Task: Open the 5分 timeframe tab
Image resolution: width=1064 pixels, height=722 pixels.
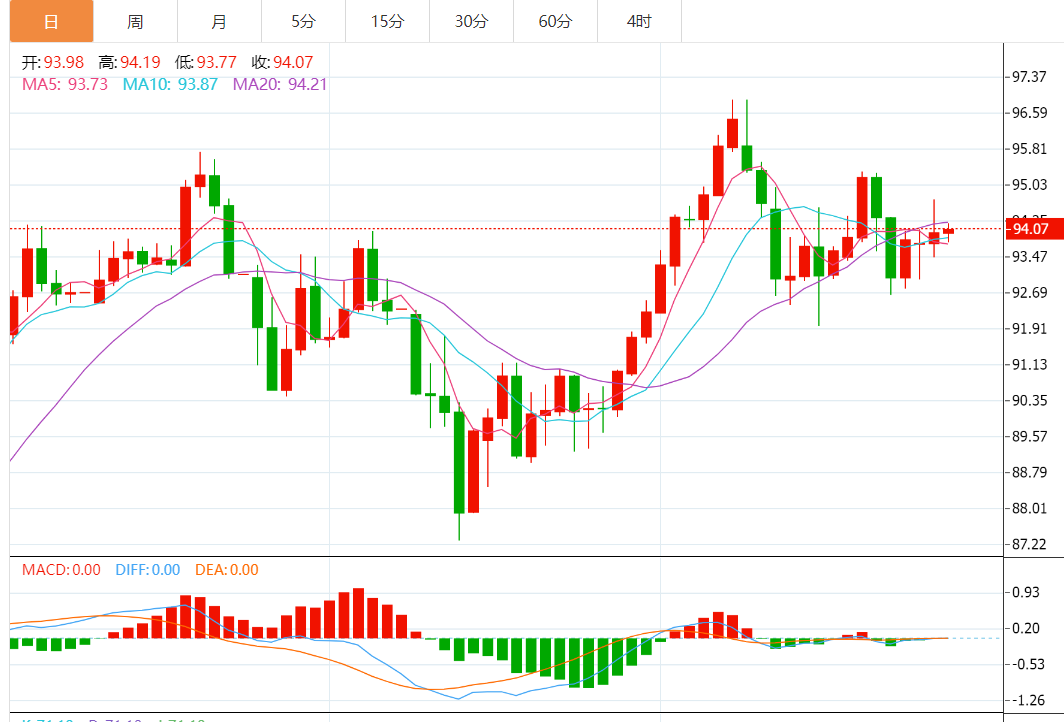Action: click(303, 22)
